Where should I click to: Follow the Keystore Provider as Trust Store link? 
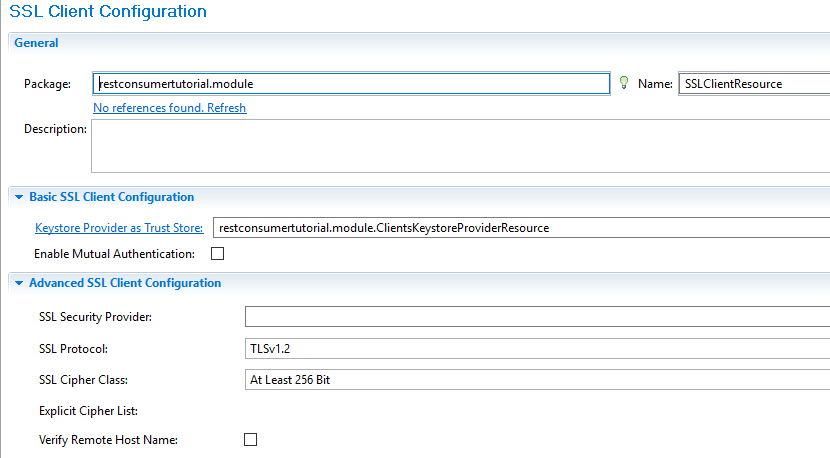119,228
